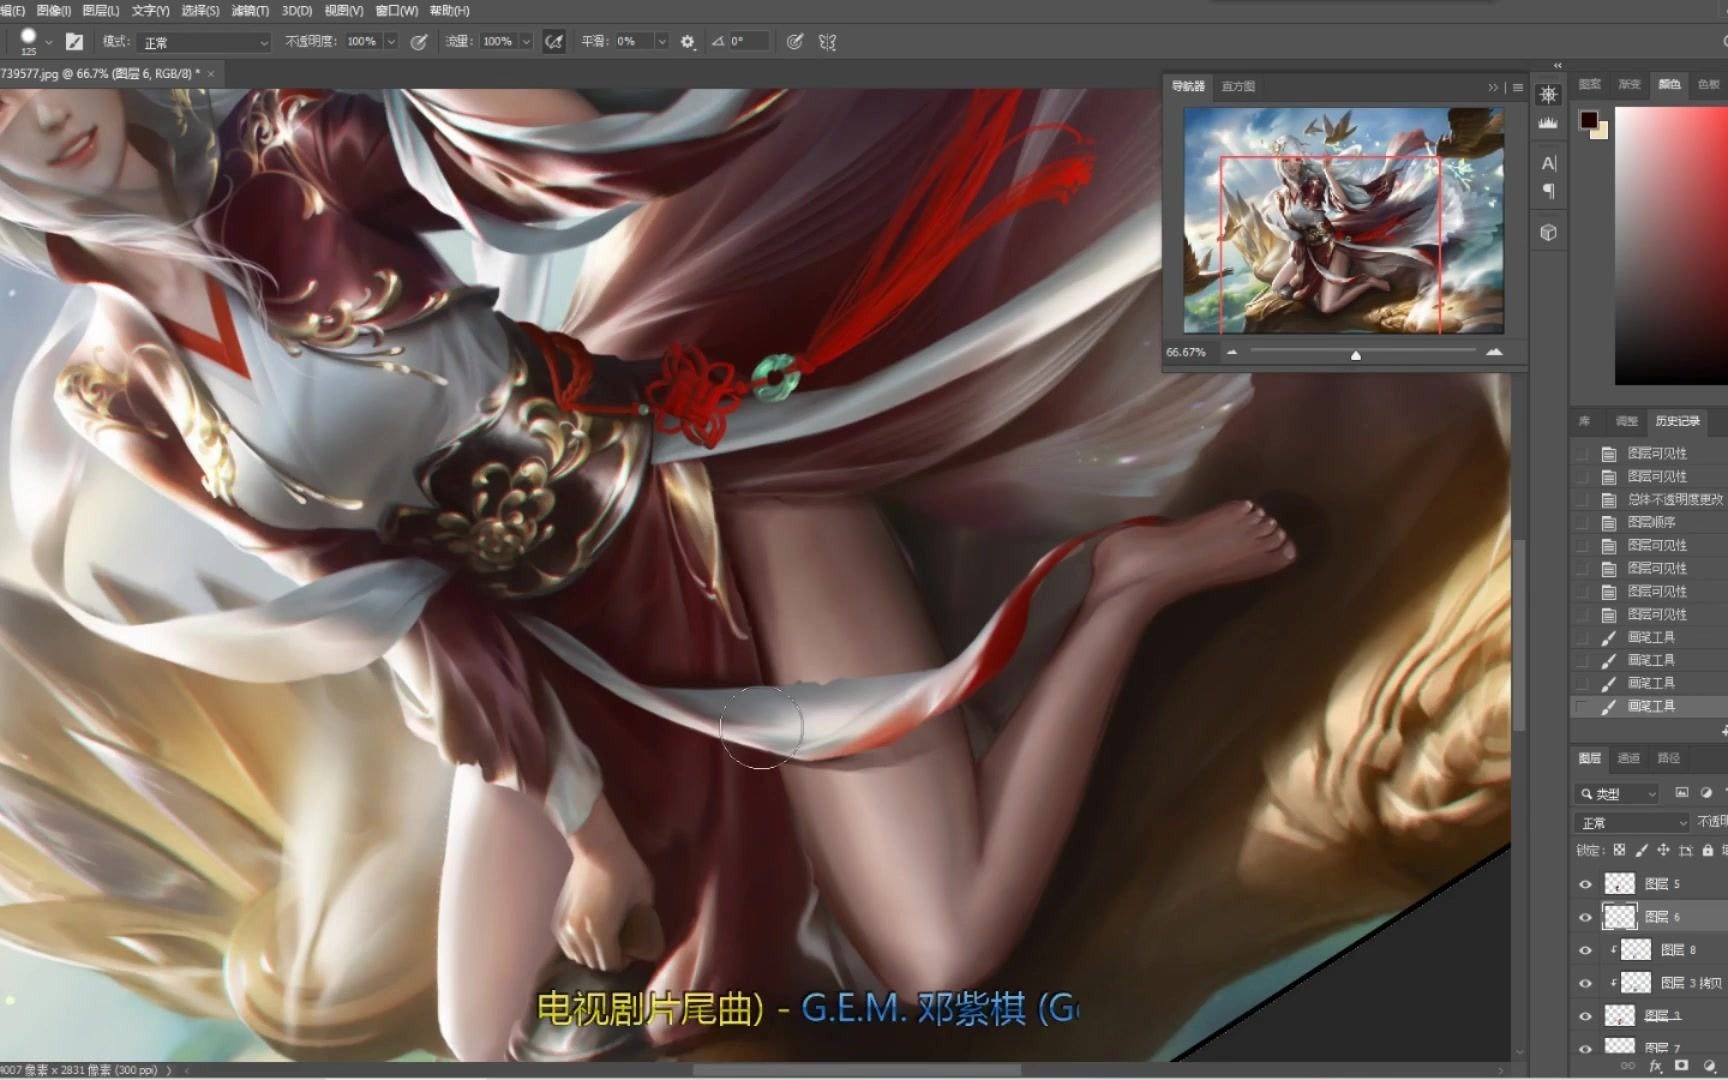The width and height of the screenshot is (1728, 1080).
Task: Open the 窗口(W) menu
Action: click(x=396, y=10)
